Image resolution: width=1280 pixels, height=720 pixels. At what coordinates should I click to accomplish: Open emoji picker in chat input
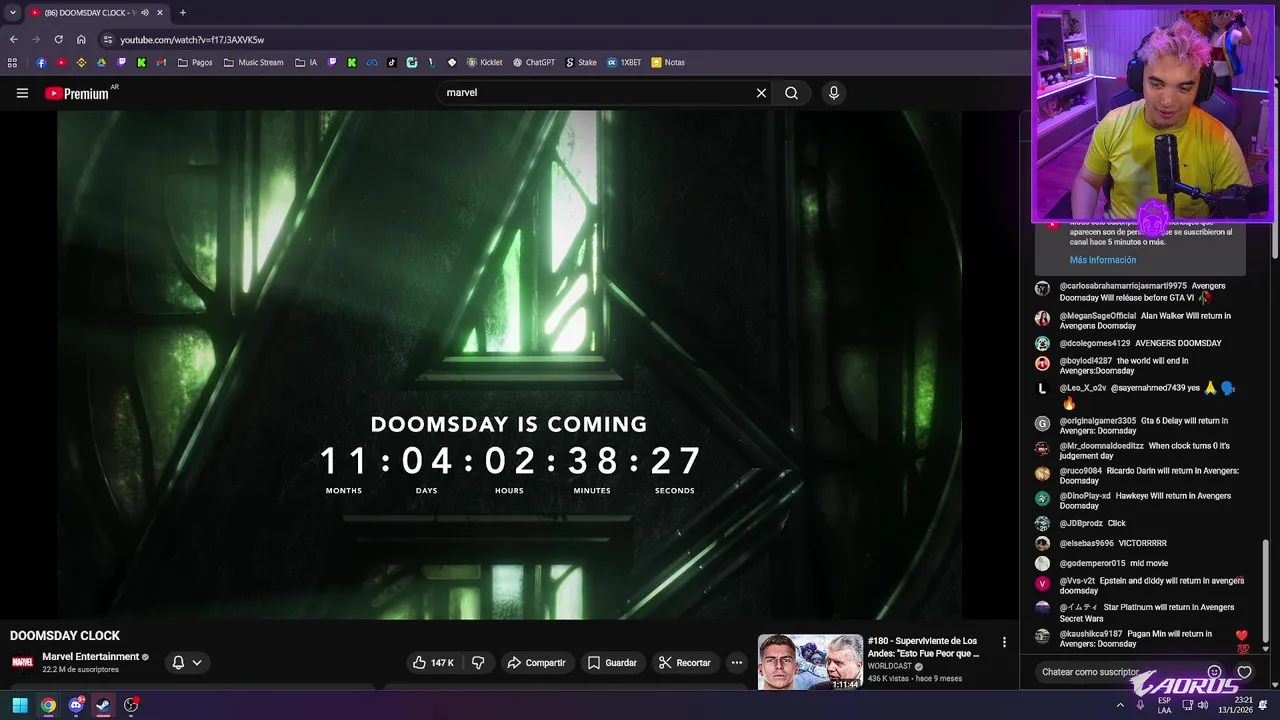tap(1214, 672)
